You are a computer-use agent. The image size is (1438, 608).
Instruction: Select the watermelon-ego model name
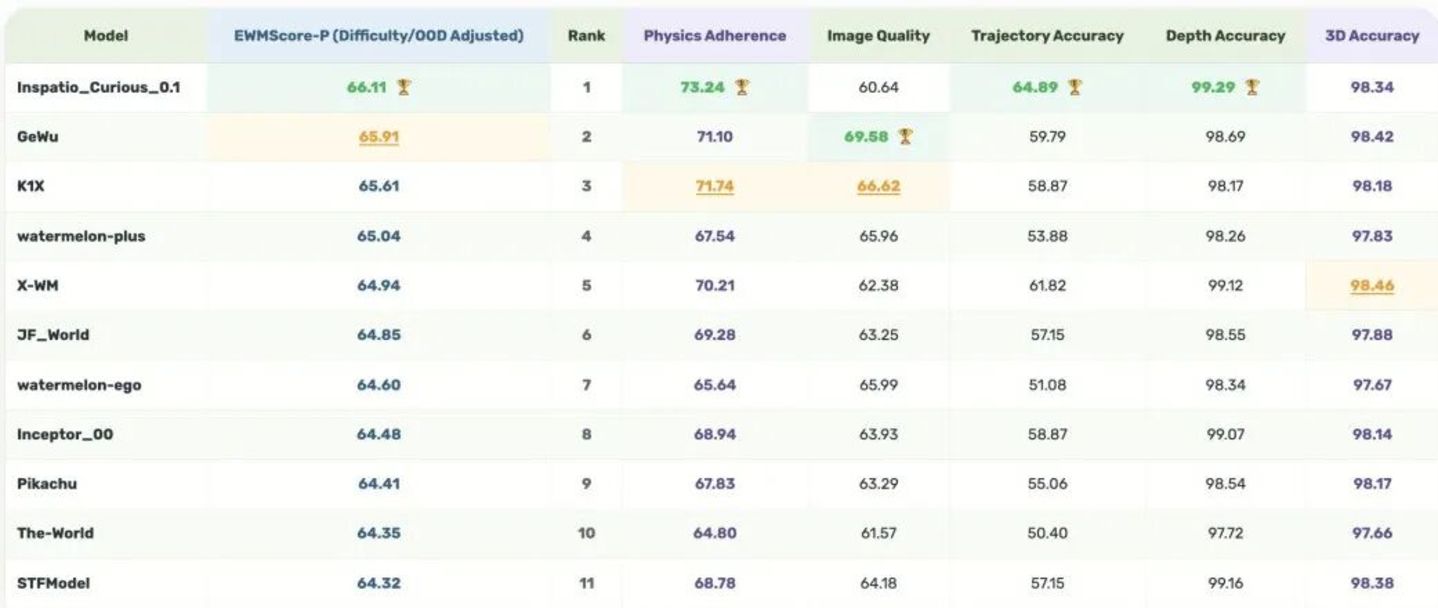coord(79,385)
